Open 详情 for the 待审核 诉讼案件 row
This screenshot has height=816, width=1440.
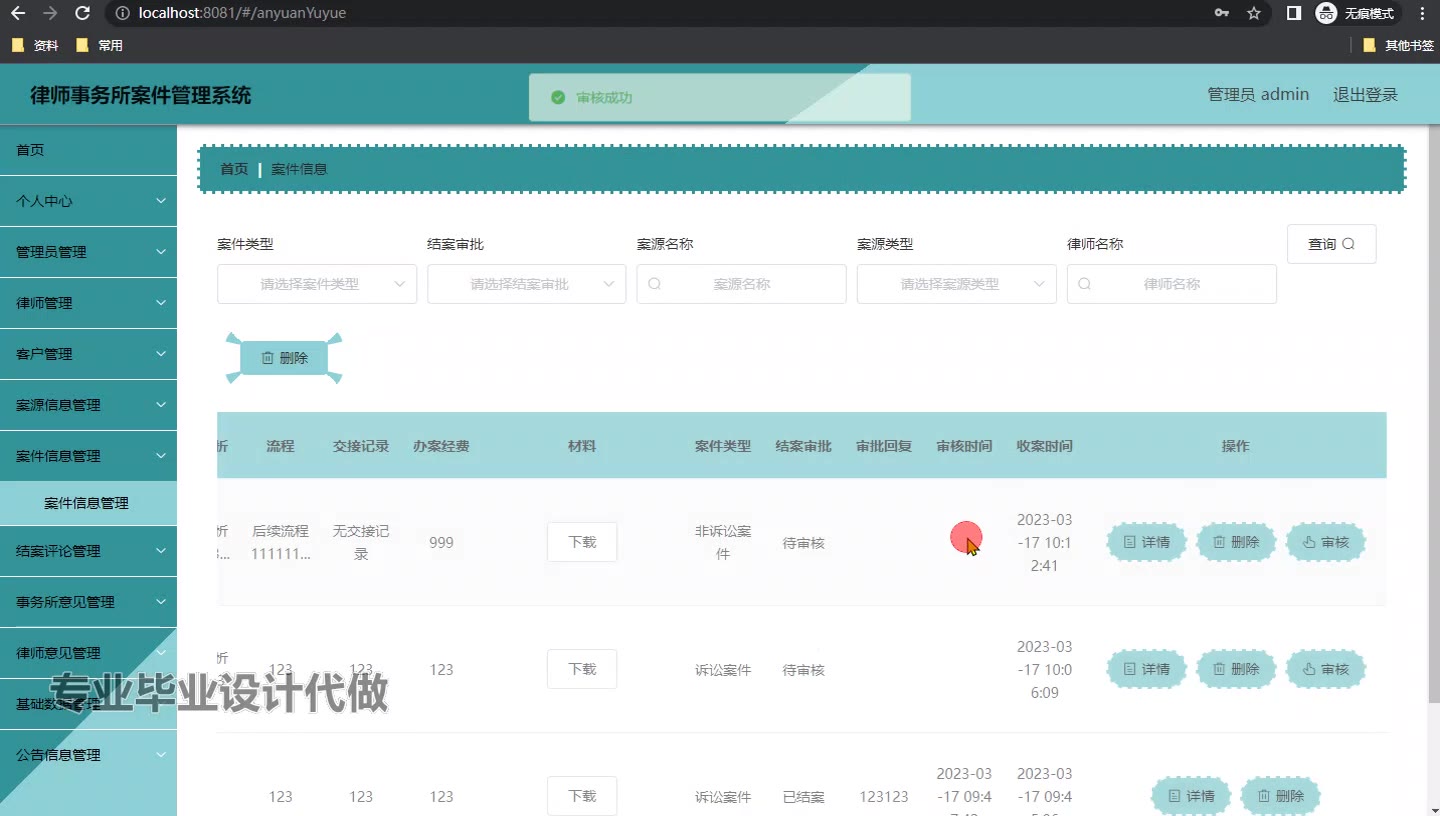click(1146, 669)
